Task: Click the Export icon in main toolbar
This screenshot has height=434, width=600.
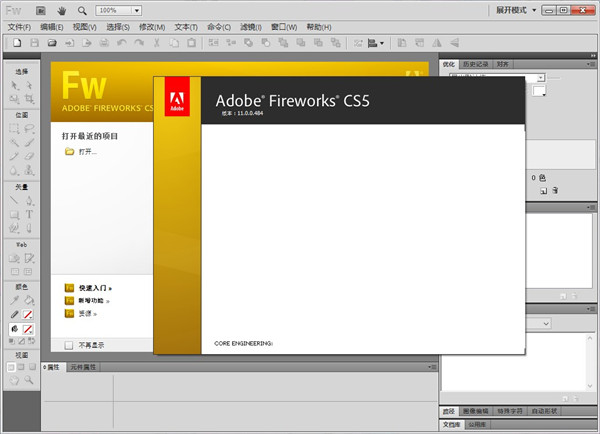Action: coord(87,43)
